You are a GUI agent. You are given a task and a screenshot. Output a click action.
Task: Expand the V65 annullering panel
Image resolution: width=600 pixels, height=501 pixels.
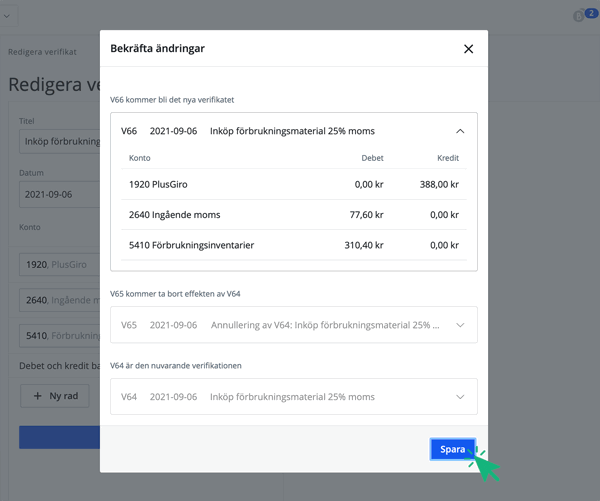pos(460,325)
